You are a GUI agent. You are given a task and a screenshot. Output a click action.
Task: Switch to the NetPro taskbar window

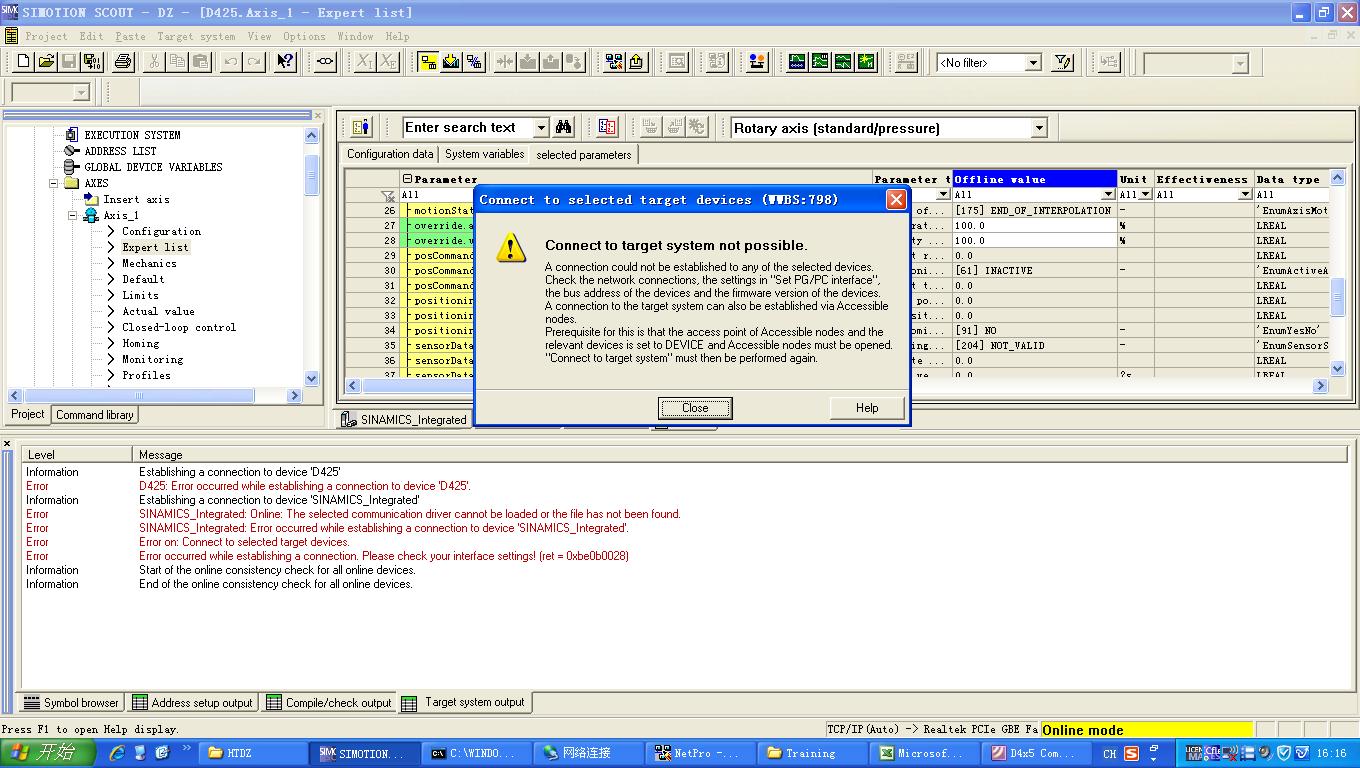(700, 753)
